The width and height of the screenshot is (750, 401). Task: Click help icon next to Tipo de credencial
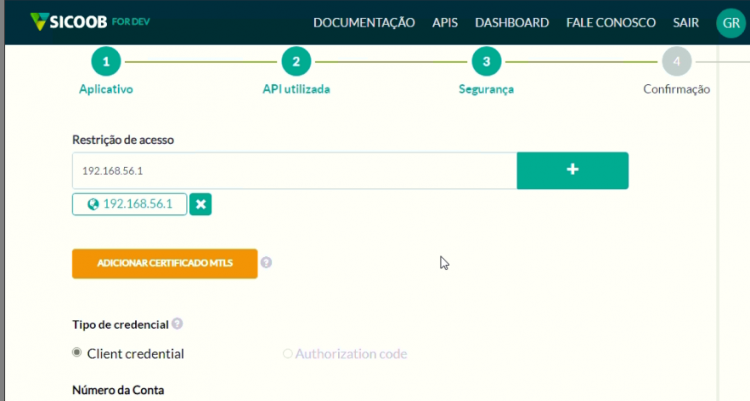(x=177, y=324)
